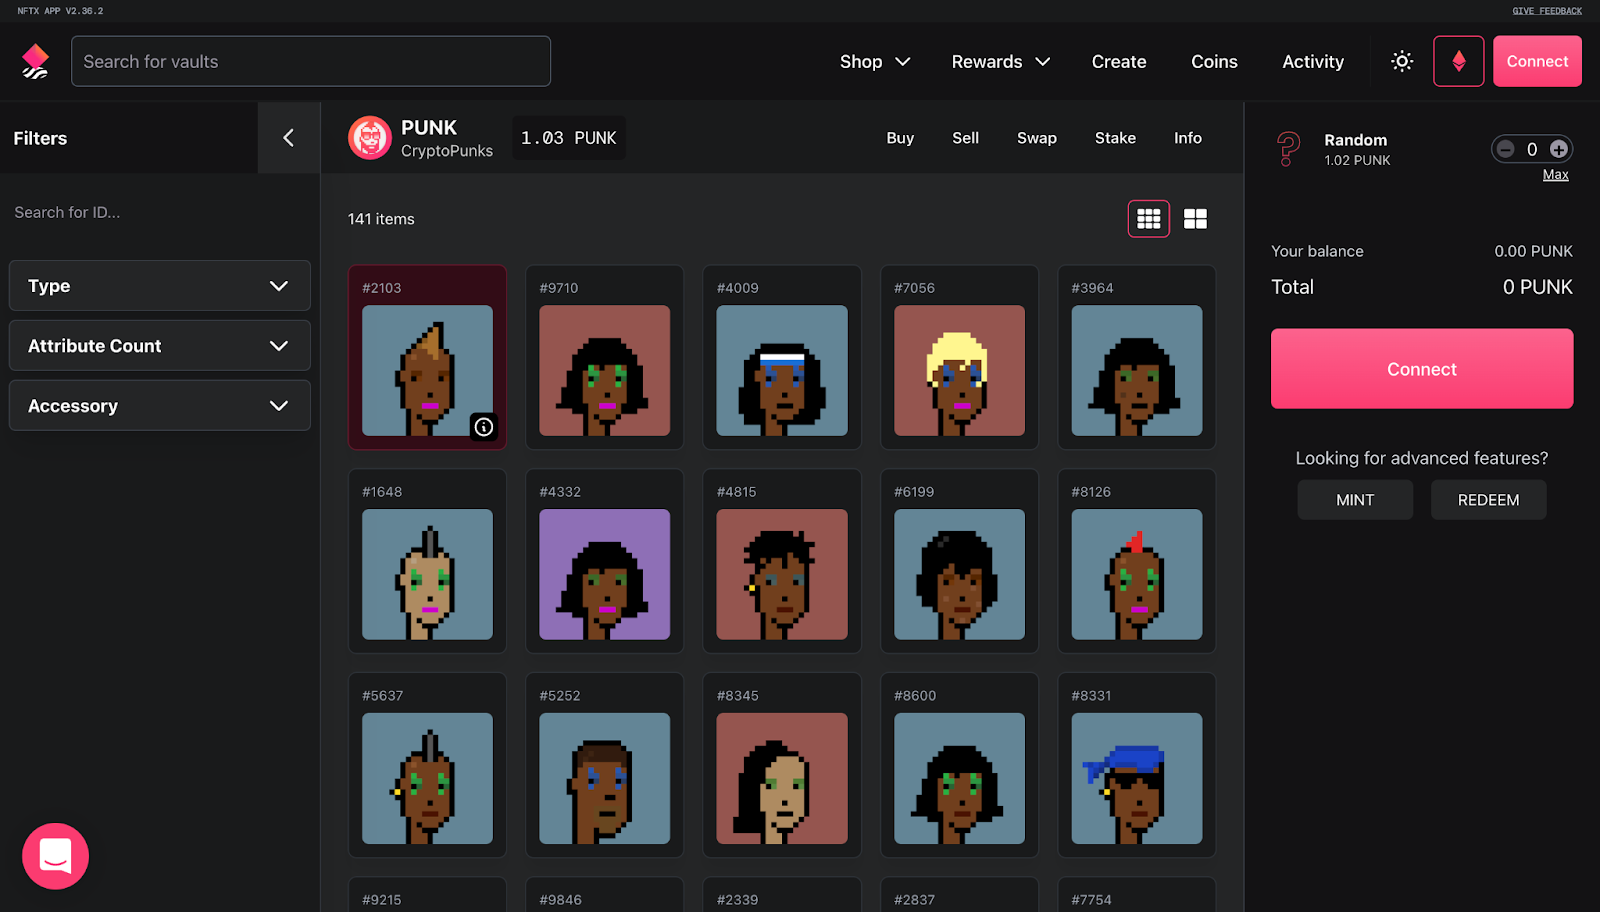
Task: Click the REDEEM button
Action: (1488, 500)
